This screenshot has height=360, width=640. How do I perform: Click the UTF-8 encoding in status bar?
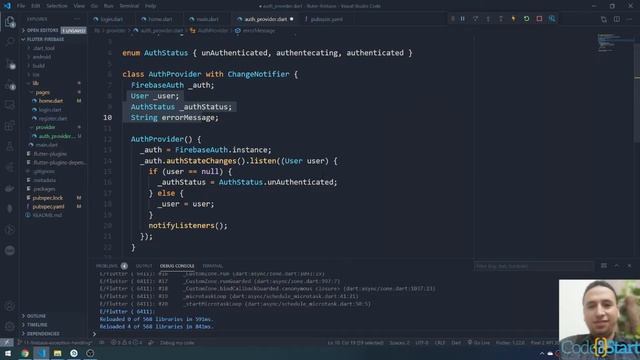click(422, 343)
